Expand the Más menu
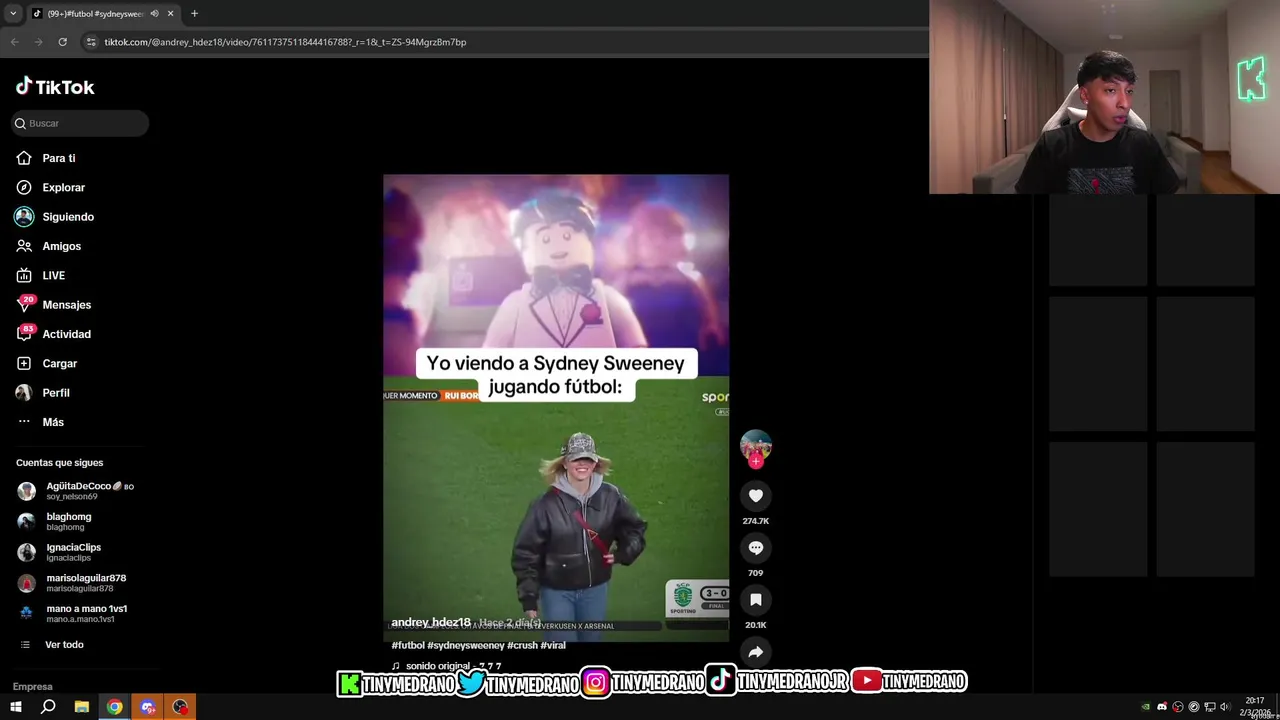The width and height of the screenshot is (1280, 720). [x=53, y=422]
